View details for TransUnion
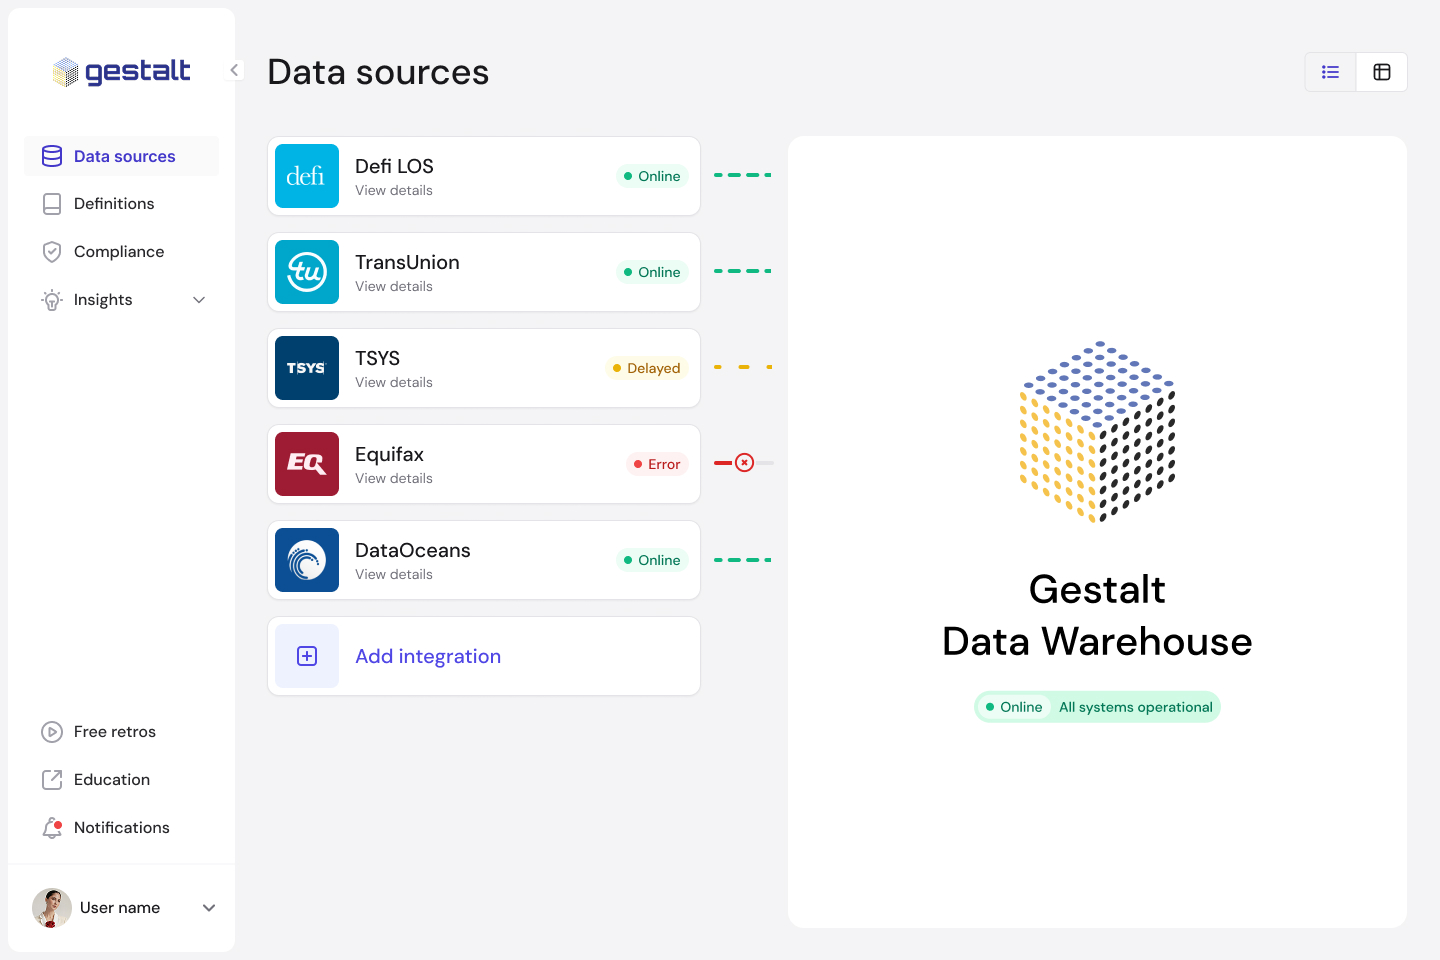 (x=394, y=286)
